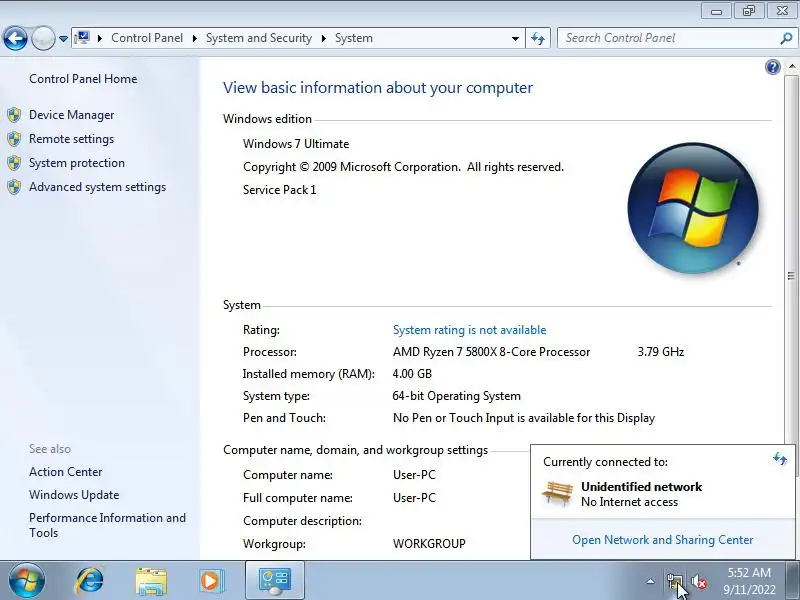800x600 pixels.
Task: Expand the arrow after System and Security
Action: click(323, 38)
